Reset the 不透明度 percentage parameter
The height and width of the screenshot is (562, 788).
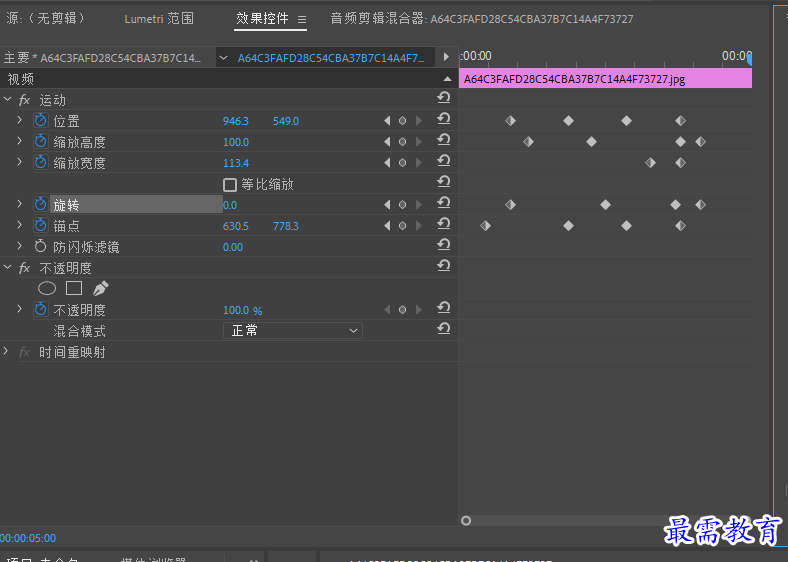[443, 308]
